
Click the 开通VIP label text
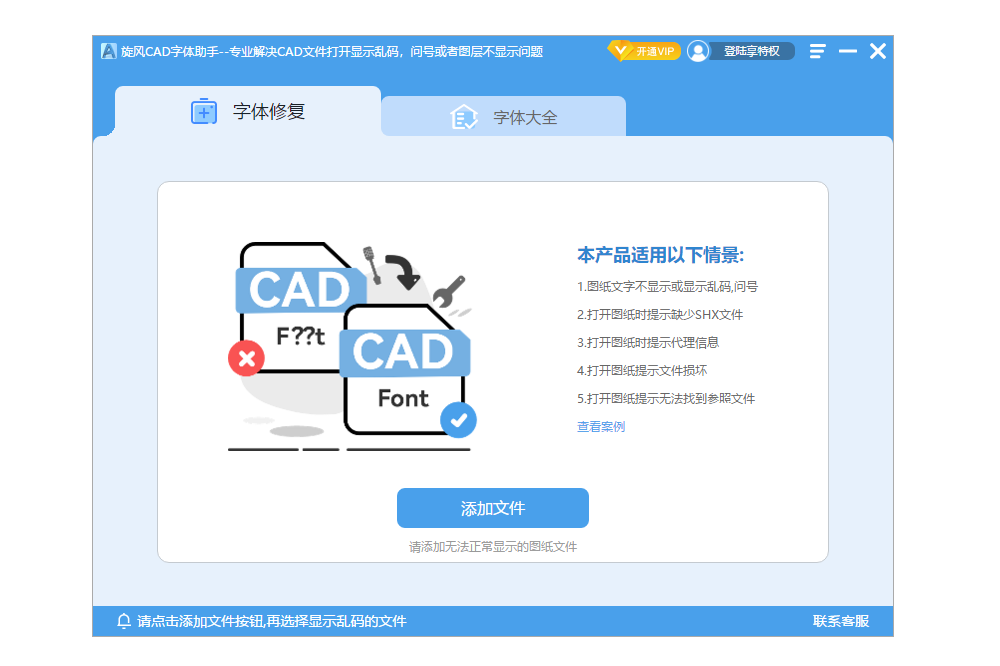pos(655,51)
